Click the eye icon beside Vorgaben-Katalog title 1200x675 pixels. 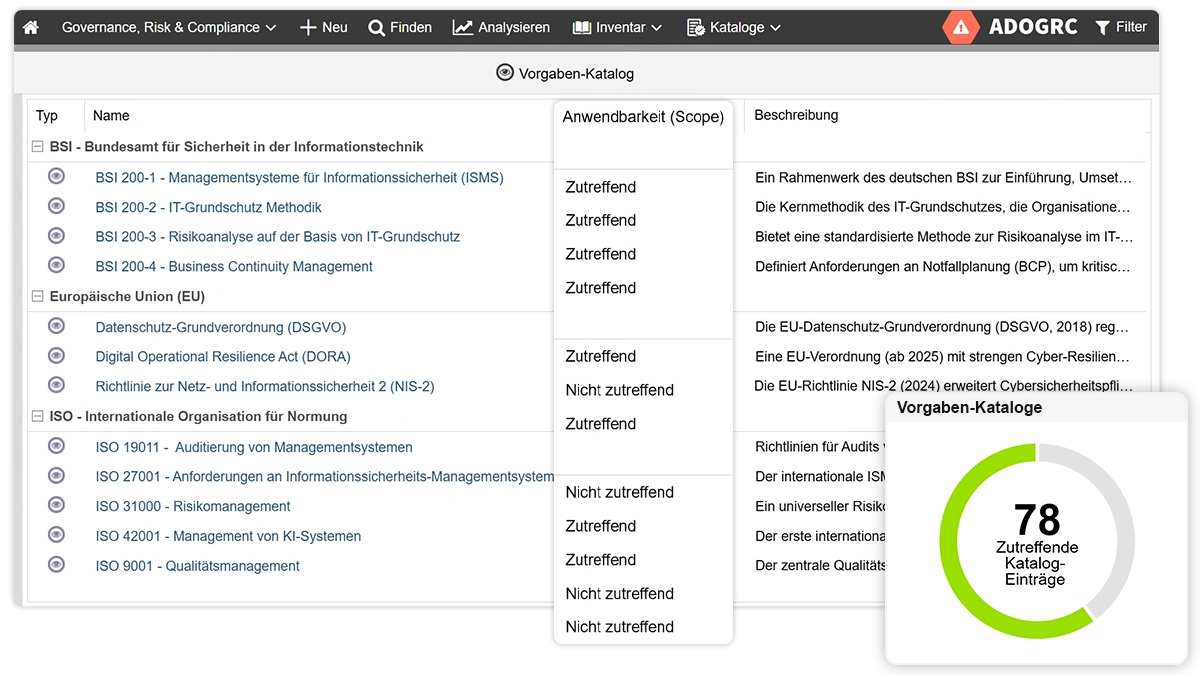[x=505, y=73]
